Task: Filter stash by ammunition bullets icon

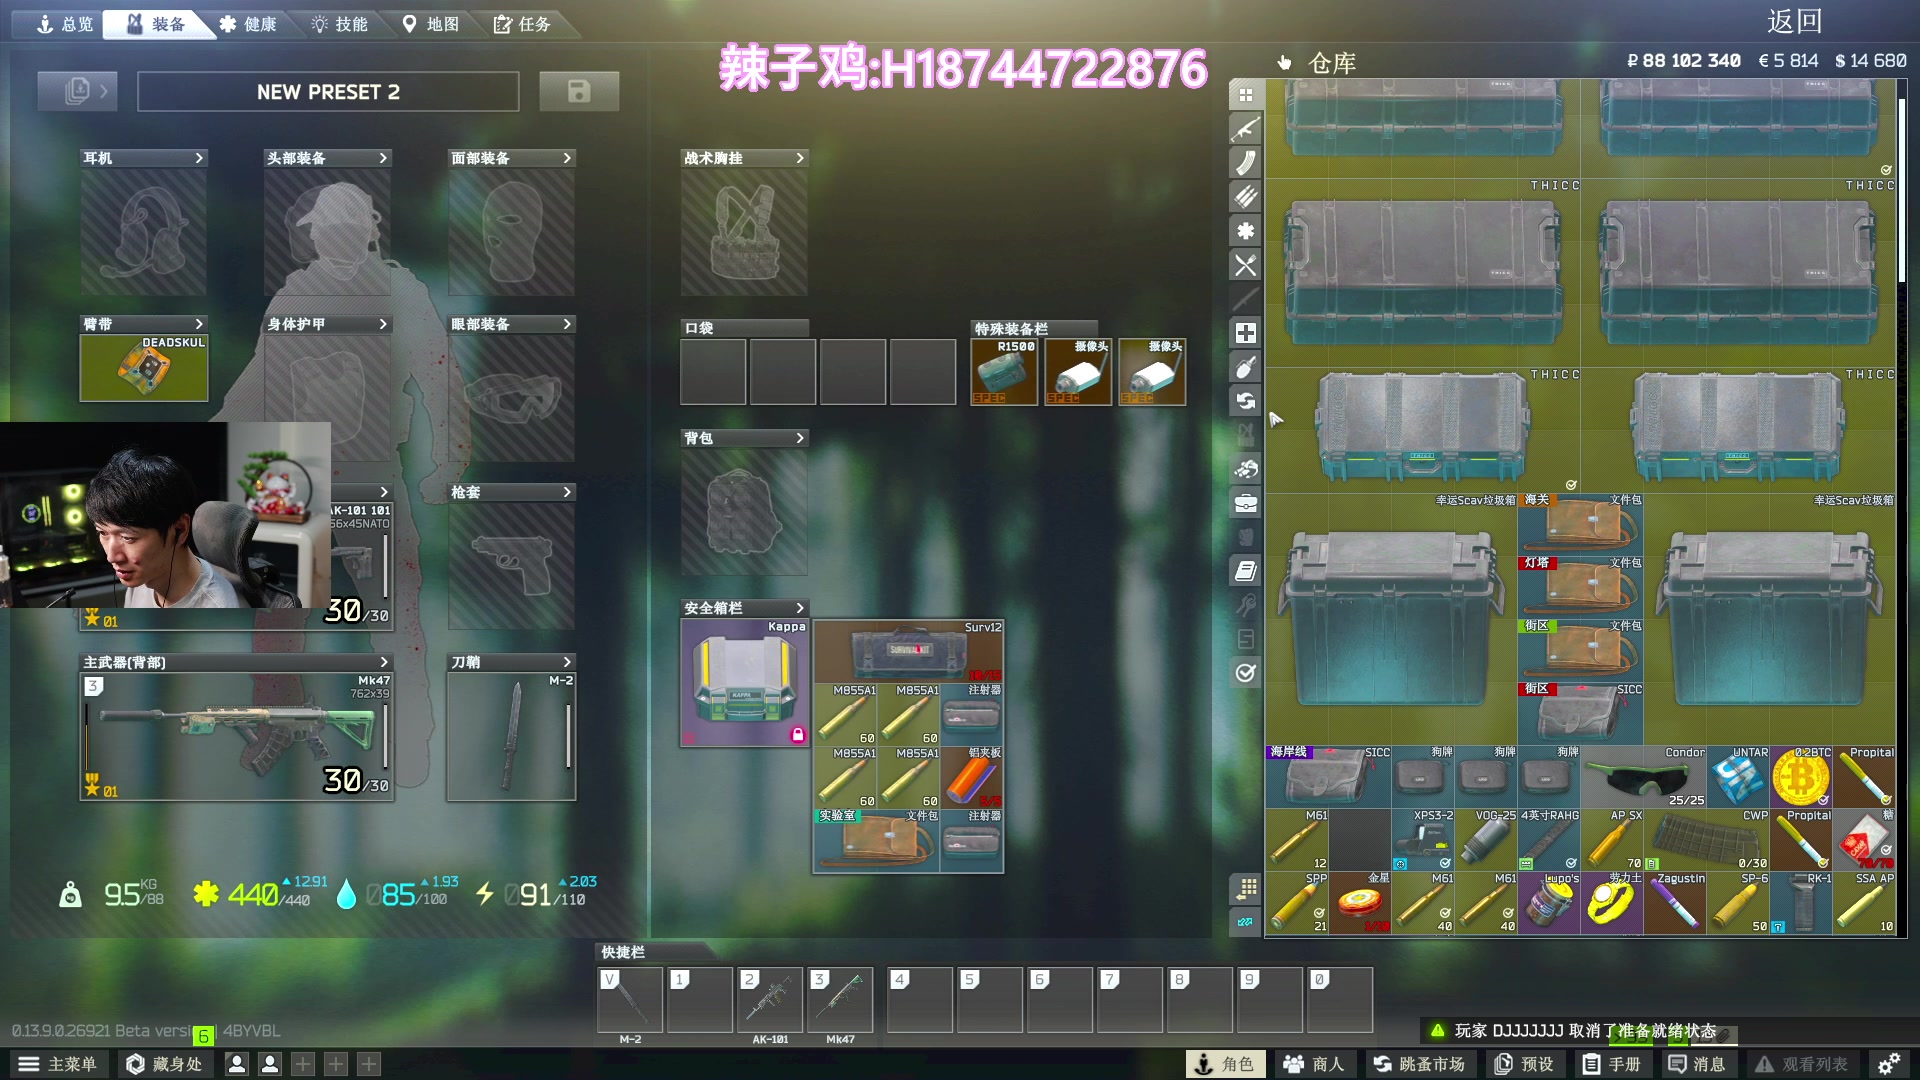Action: [x=1245, y=197]
